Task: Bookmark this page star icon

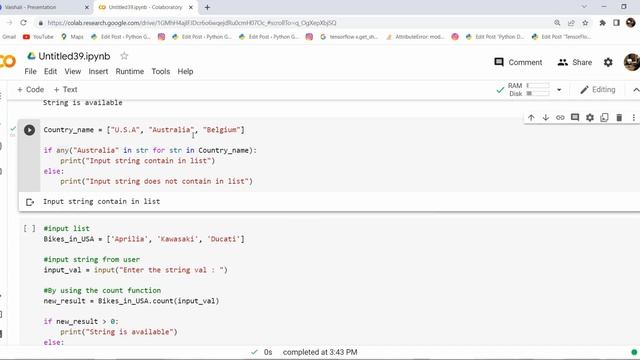Action: tap(585, 23)
